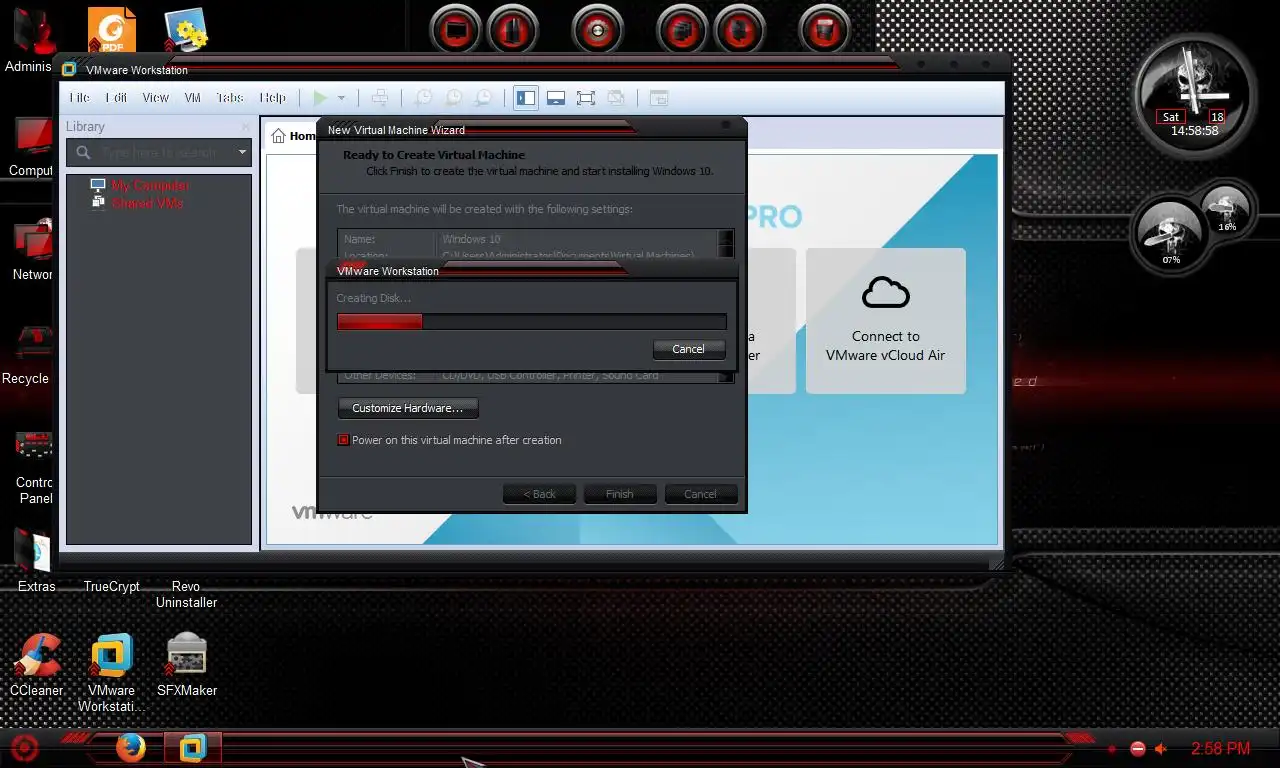Click the wizard Finish button

pos(619,494)
